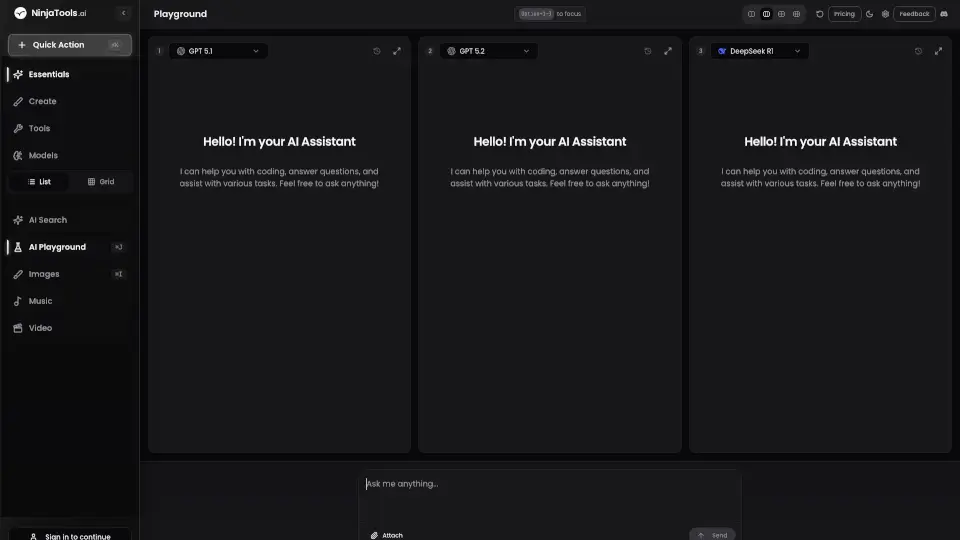Image resolution: width=960 pixels, height=540 pixels.
Task: Click the 'Ask me anything' input field
Action: 548,484
